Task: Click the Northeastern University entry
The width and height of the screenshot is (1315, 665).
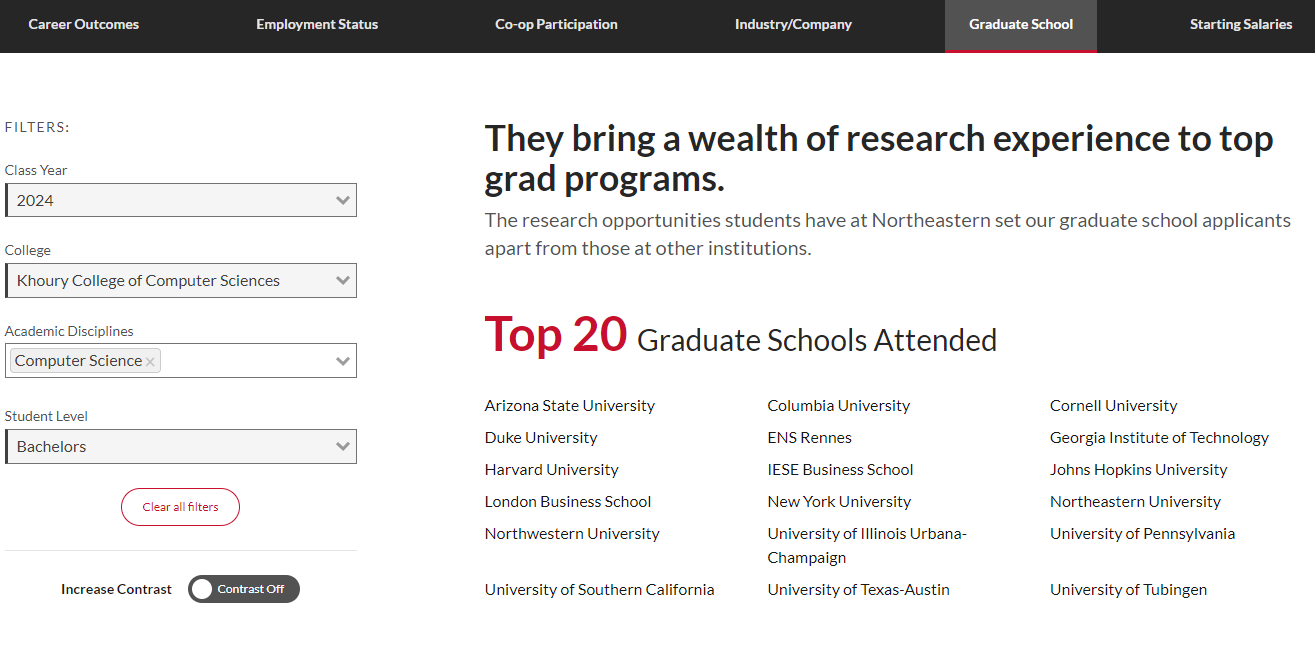Action: click(1135, 502)
